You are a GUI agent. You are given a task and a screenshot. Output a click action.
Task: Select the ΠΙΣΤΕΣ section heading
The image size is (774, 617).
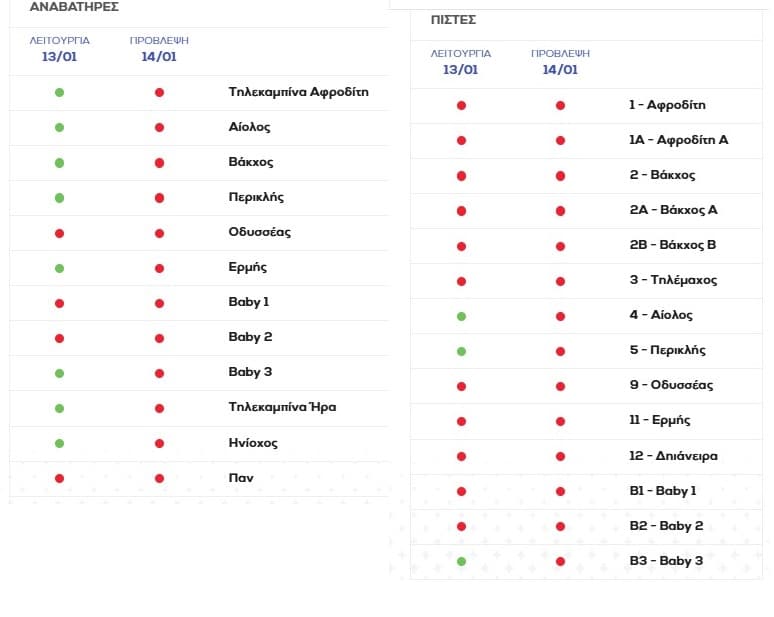(x=453, y=20)
